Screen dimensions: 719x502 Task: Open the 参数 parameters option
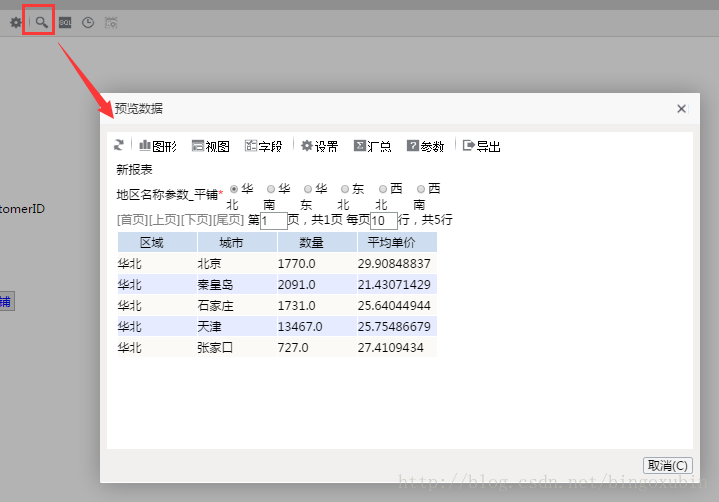426,146
